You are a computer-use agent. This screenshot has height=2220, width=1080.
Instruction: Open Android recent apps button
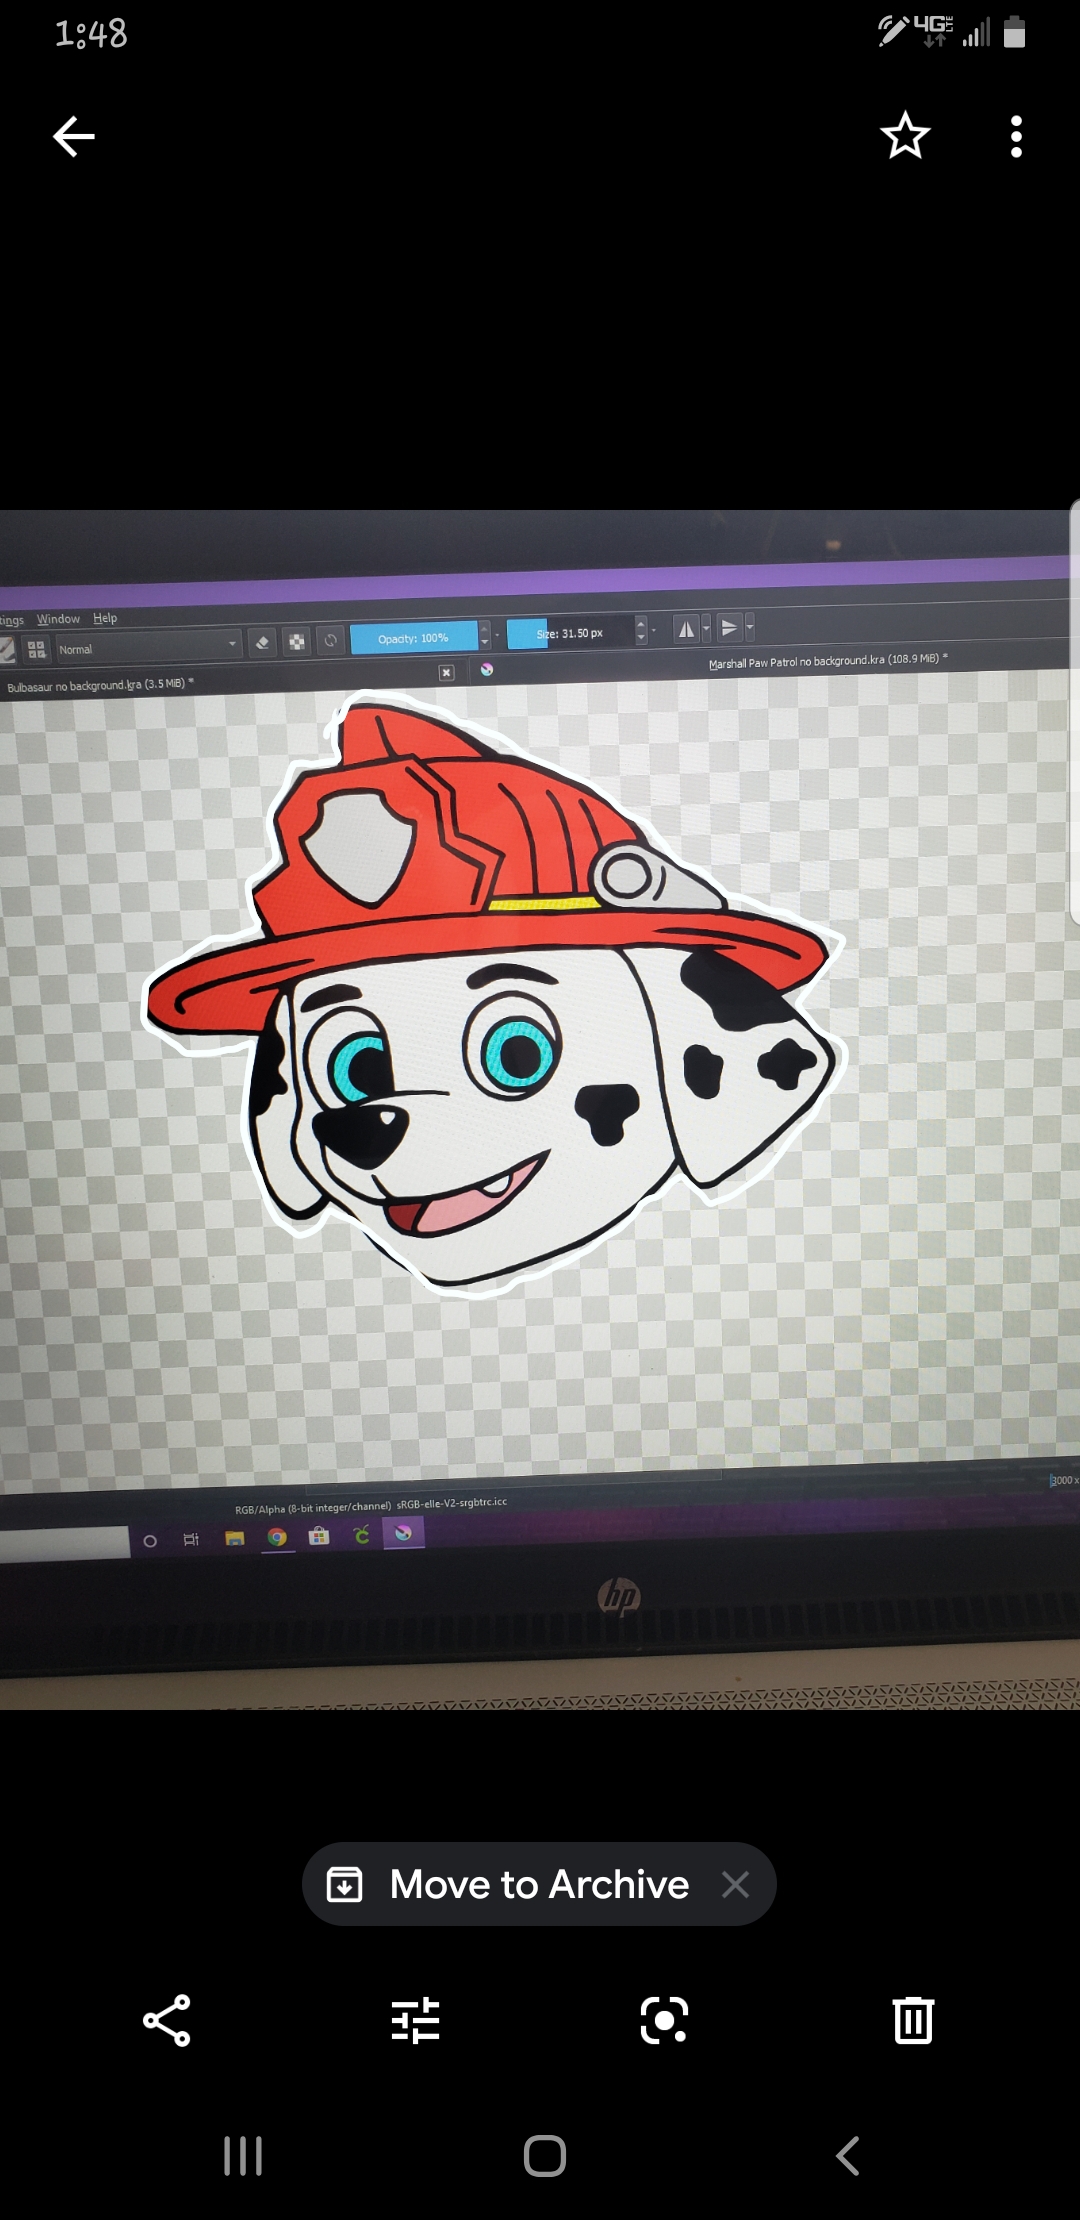243,2155
